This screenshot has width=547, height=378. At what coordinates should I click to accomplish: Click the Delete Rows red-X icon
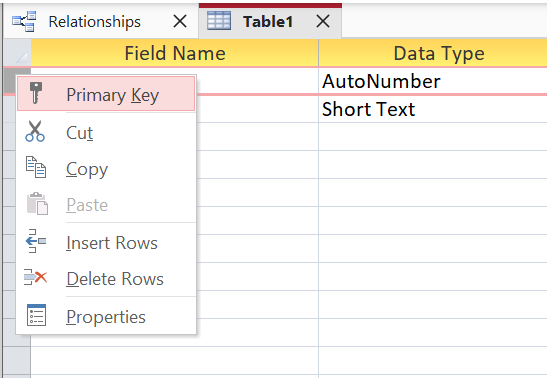pos(36,278)
